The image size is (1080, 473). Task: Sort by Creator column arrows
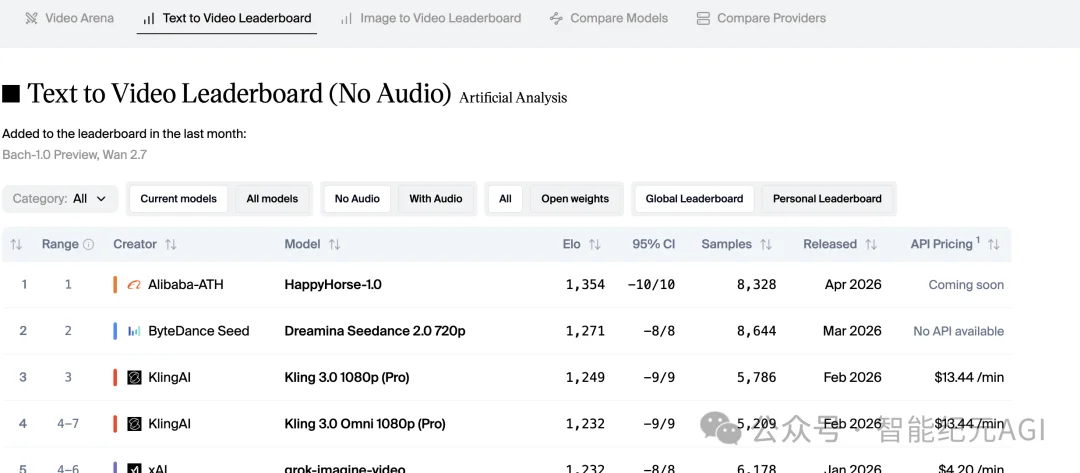[171, 244]
